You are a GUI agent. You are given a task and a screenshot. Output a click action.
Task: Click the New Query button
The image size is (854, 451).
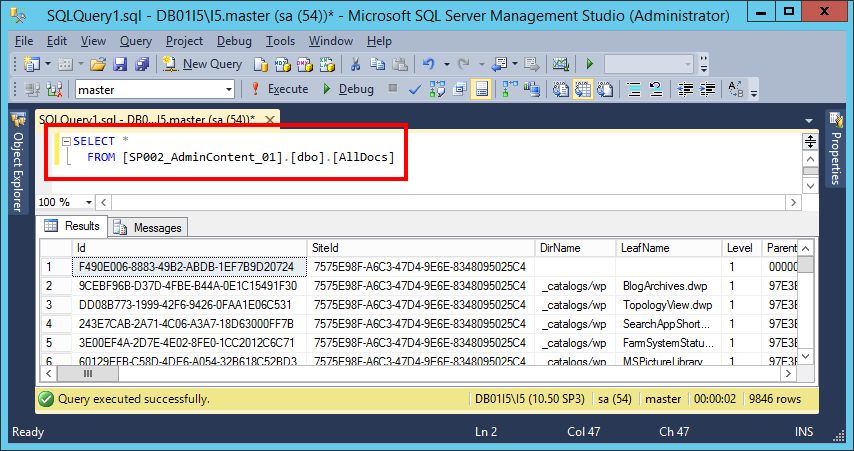(202, 64)
